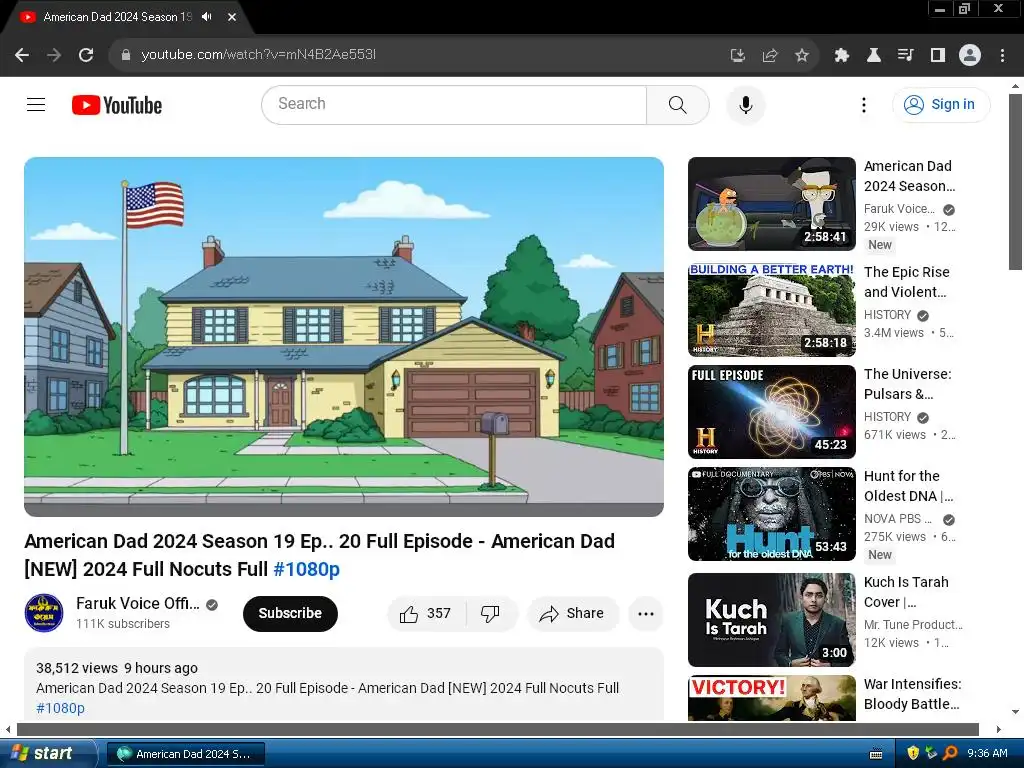
Task: Open The Universe: Pulsars thumbnail
Action: coord(772,411)
